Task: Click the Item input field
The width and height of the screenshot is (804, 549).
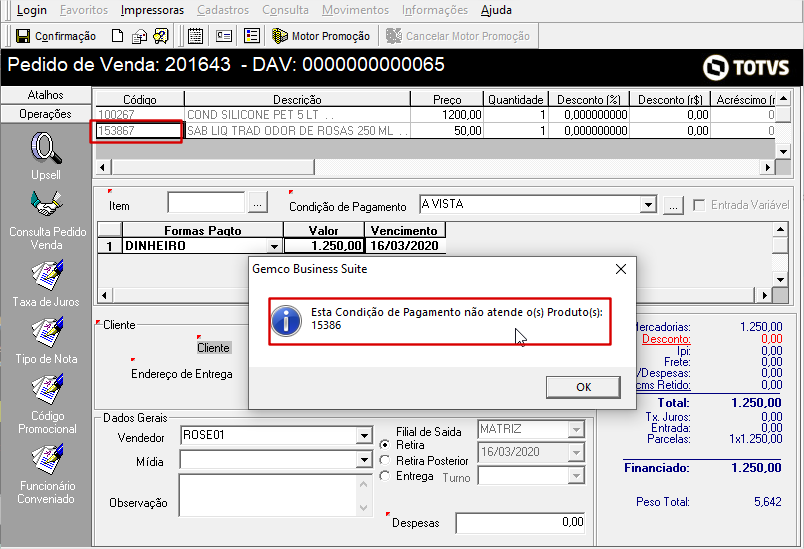Action: coord(206,202)
